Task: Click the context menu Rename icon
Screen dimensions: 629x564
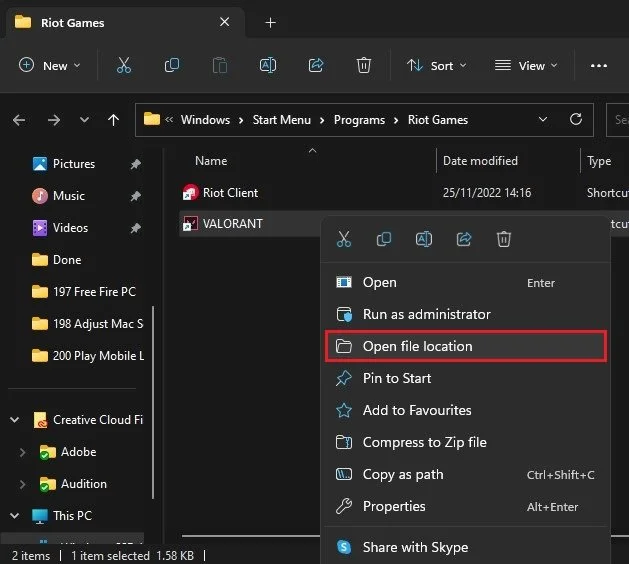Action: pyautogui.click(x=424, y=239)
